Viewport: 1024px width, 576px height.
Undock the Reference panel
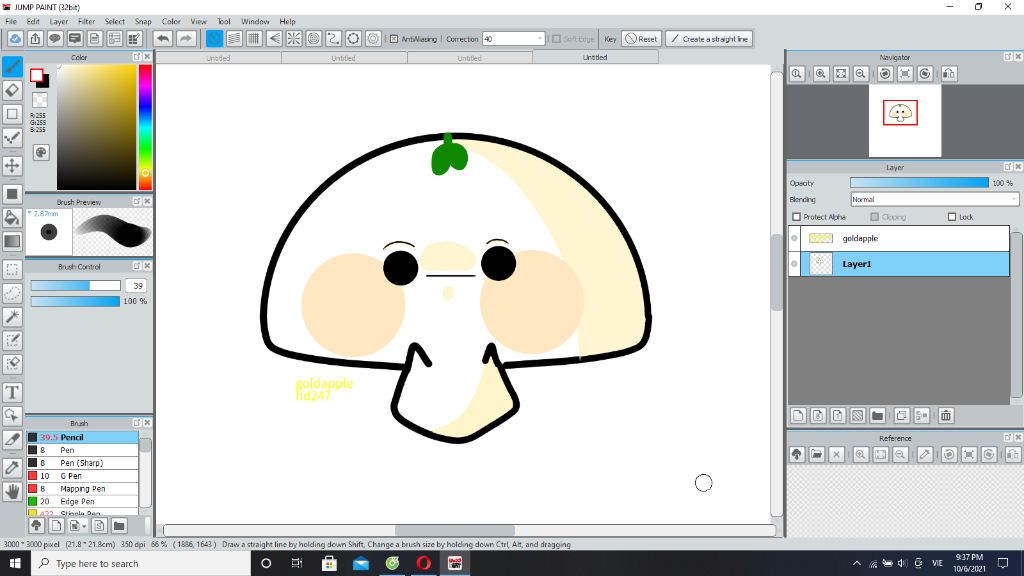pos(1008,438)
